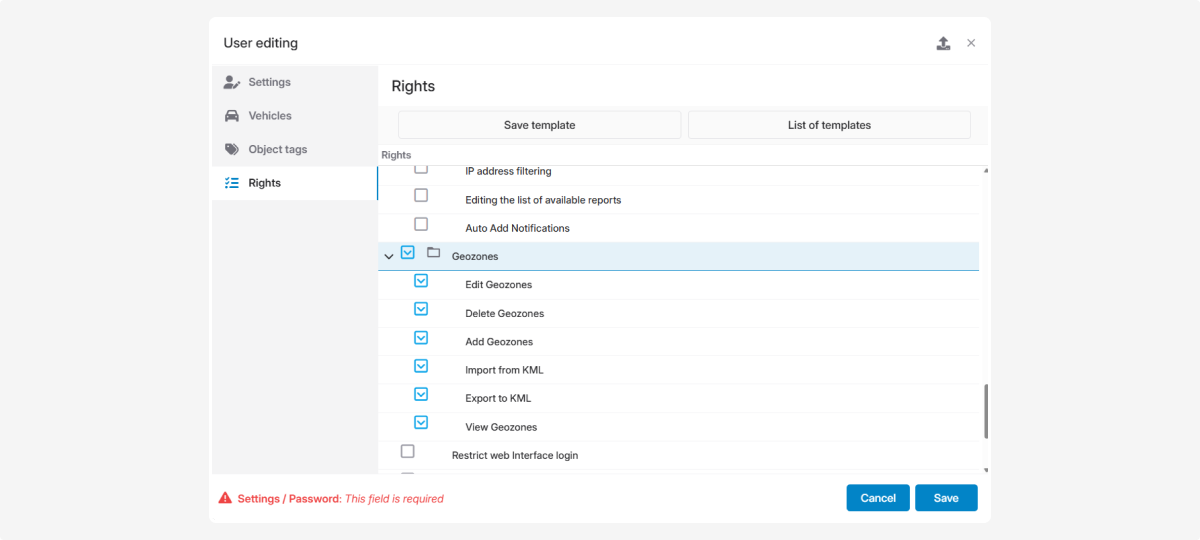Click the Vehicles car icon in sidebar
The height and width of the screenshot is (540, 1200).
tap(232, 116)
